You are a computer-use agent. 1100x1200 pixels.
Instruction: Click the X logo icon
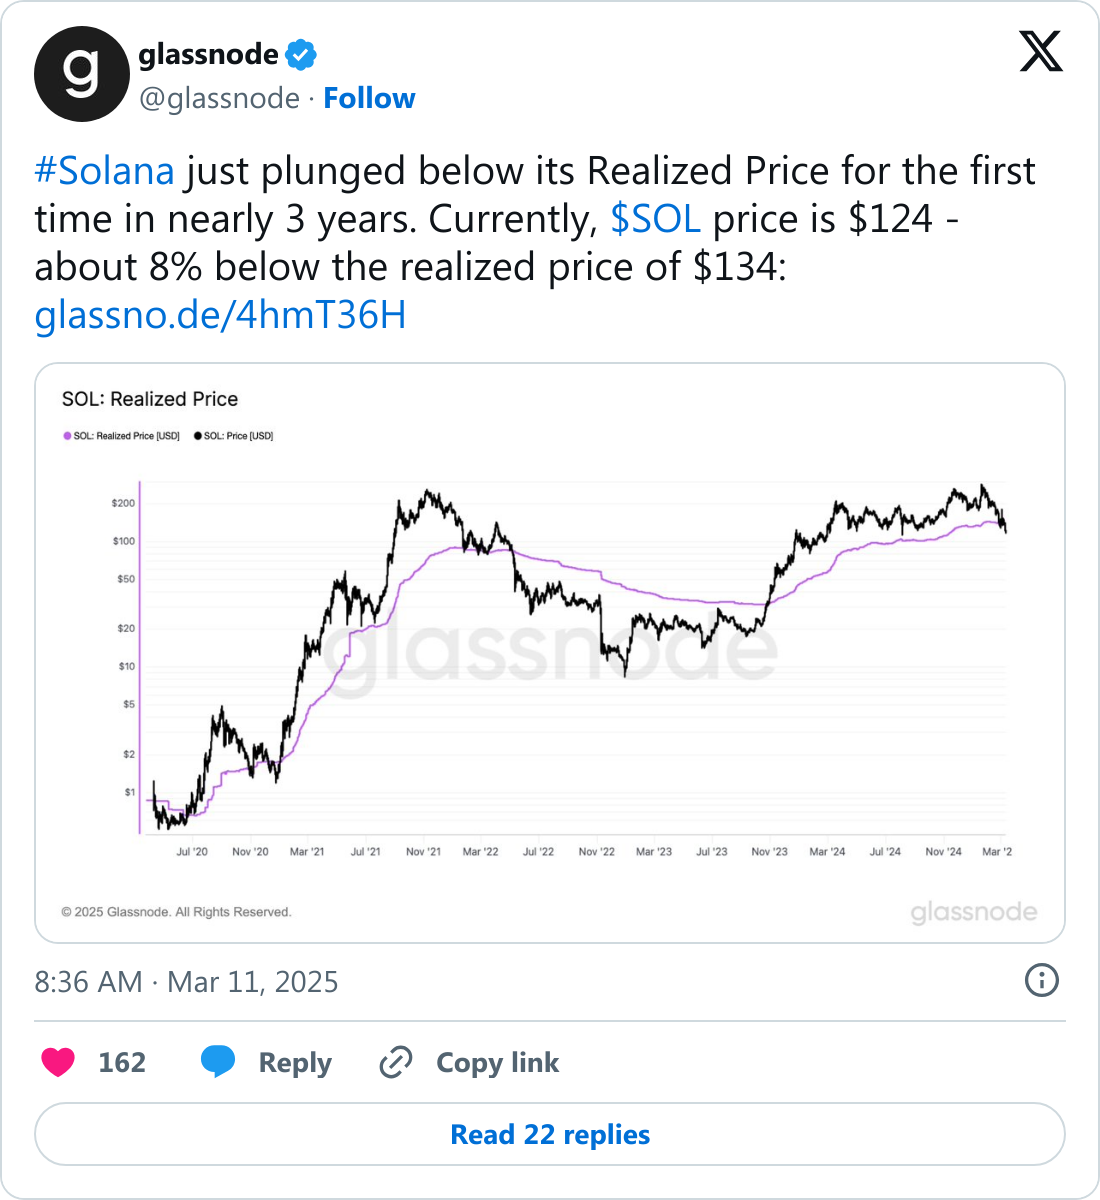click(1041, 51)
